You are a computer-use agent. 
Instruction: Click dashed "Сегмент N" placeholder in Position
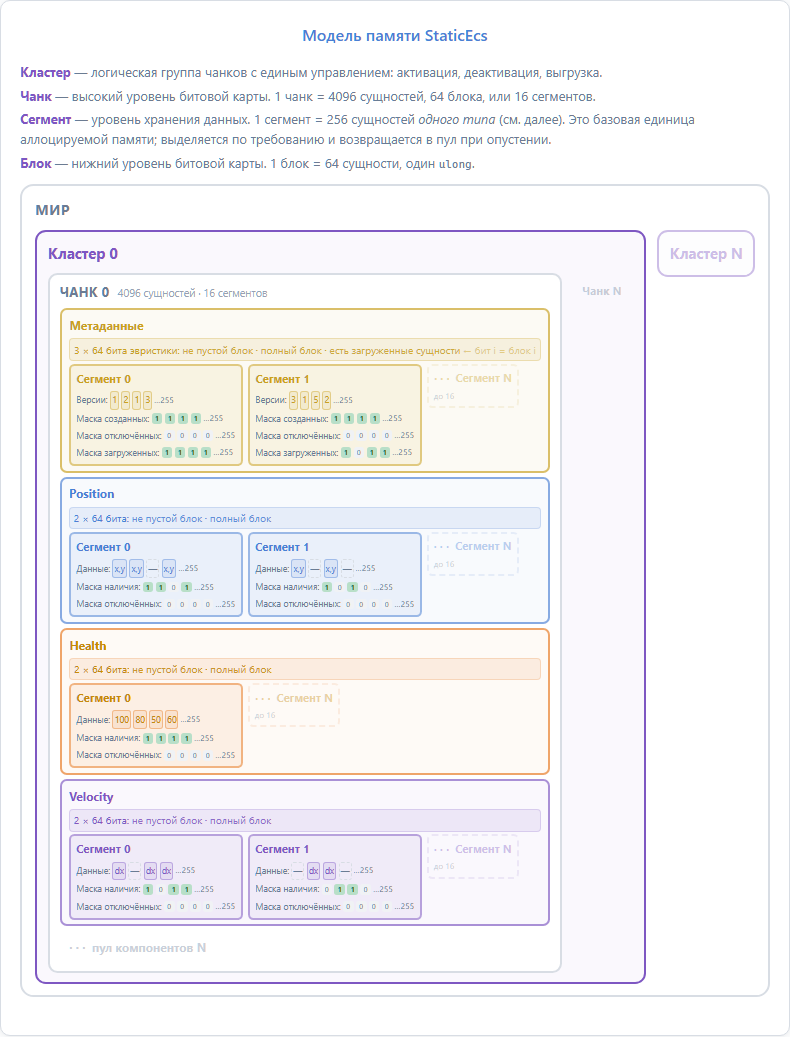(473, 554)
